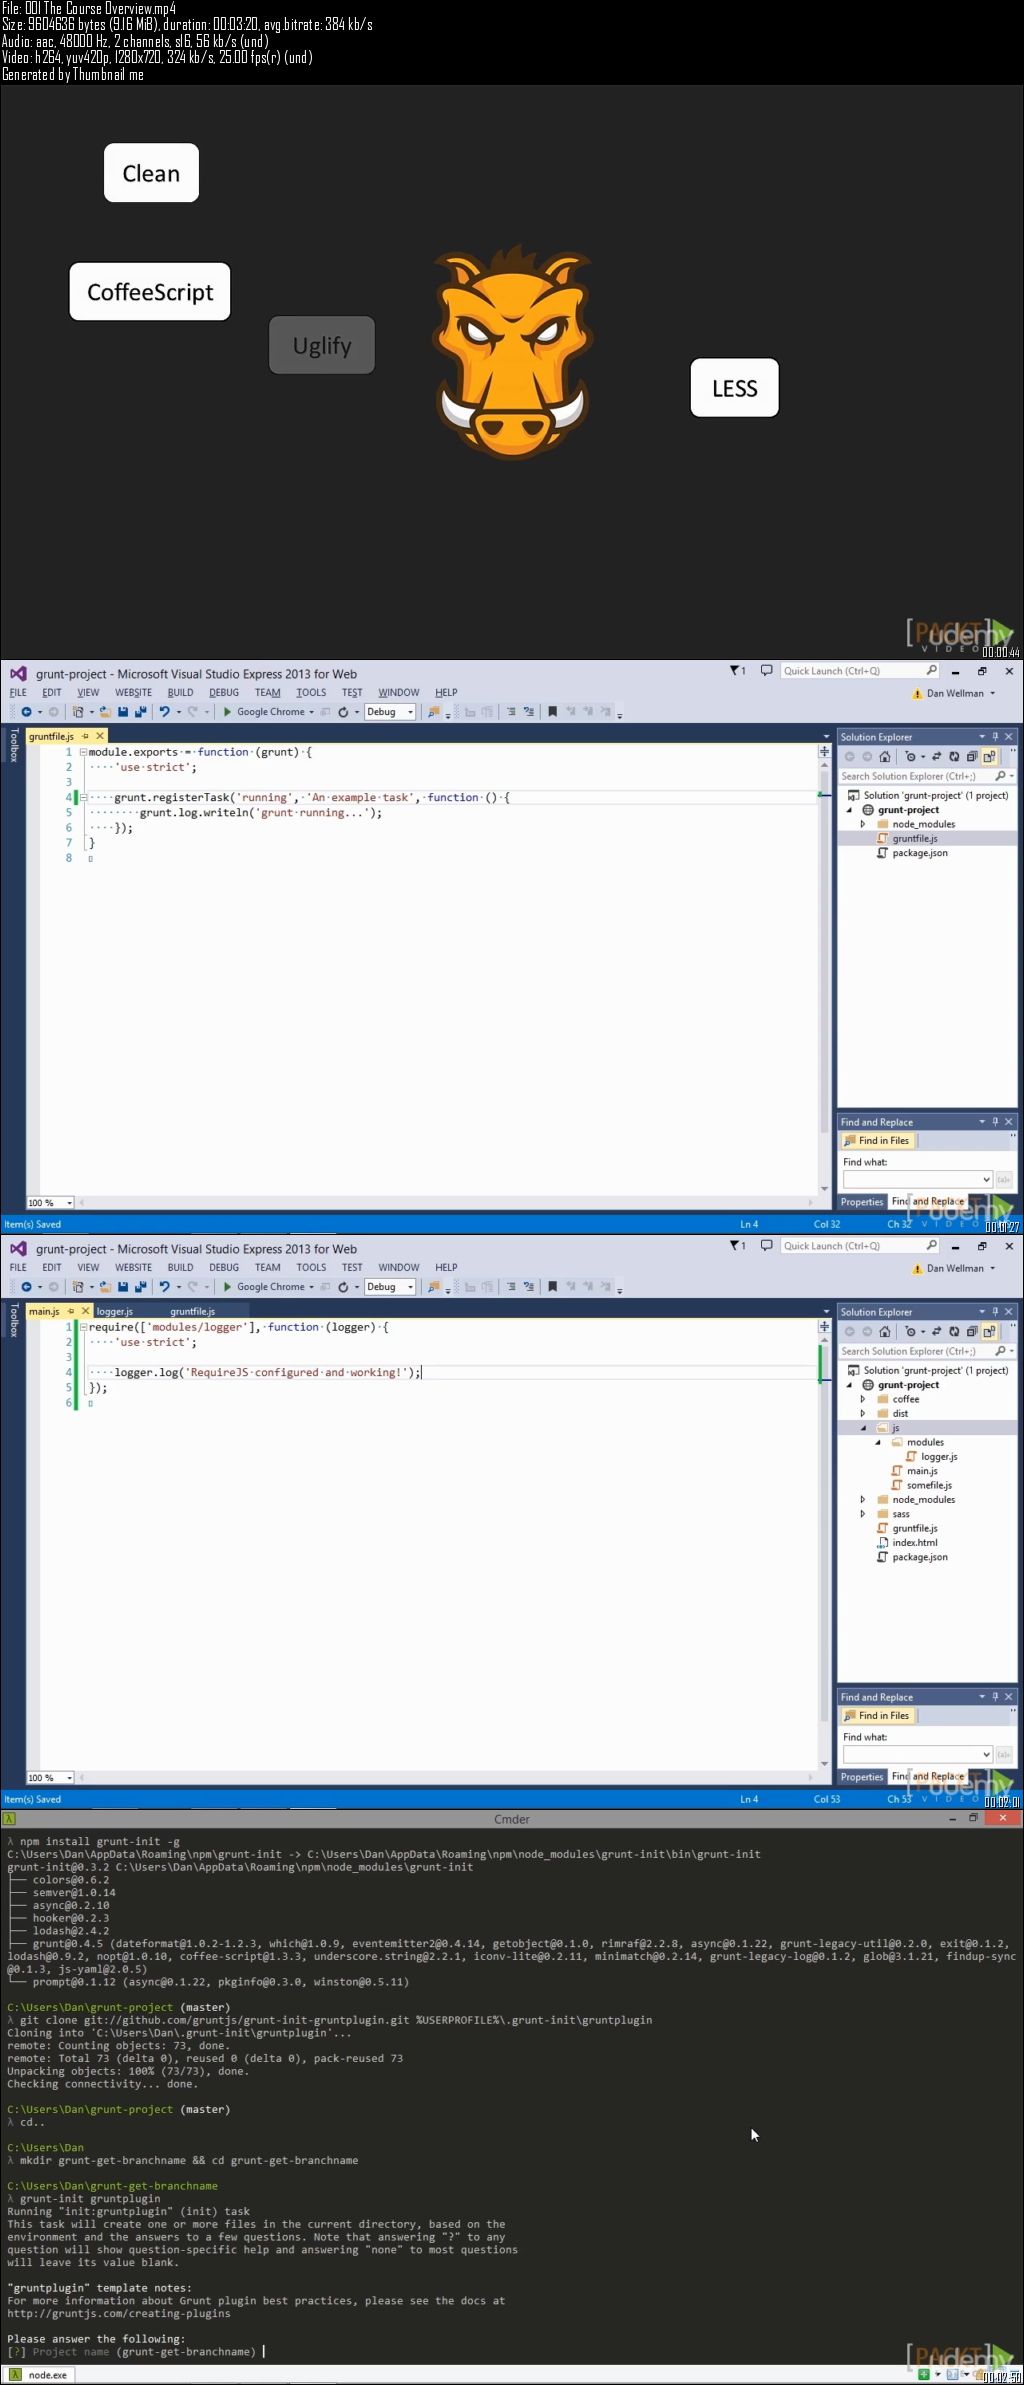Click Solution Explorer Home icon in gruntfile.js frame
The image size is (1024, 2385).
885,757
